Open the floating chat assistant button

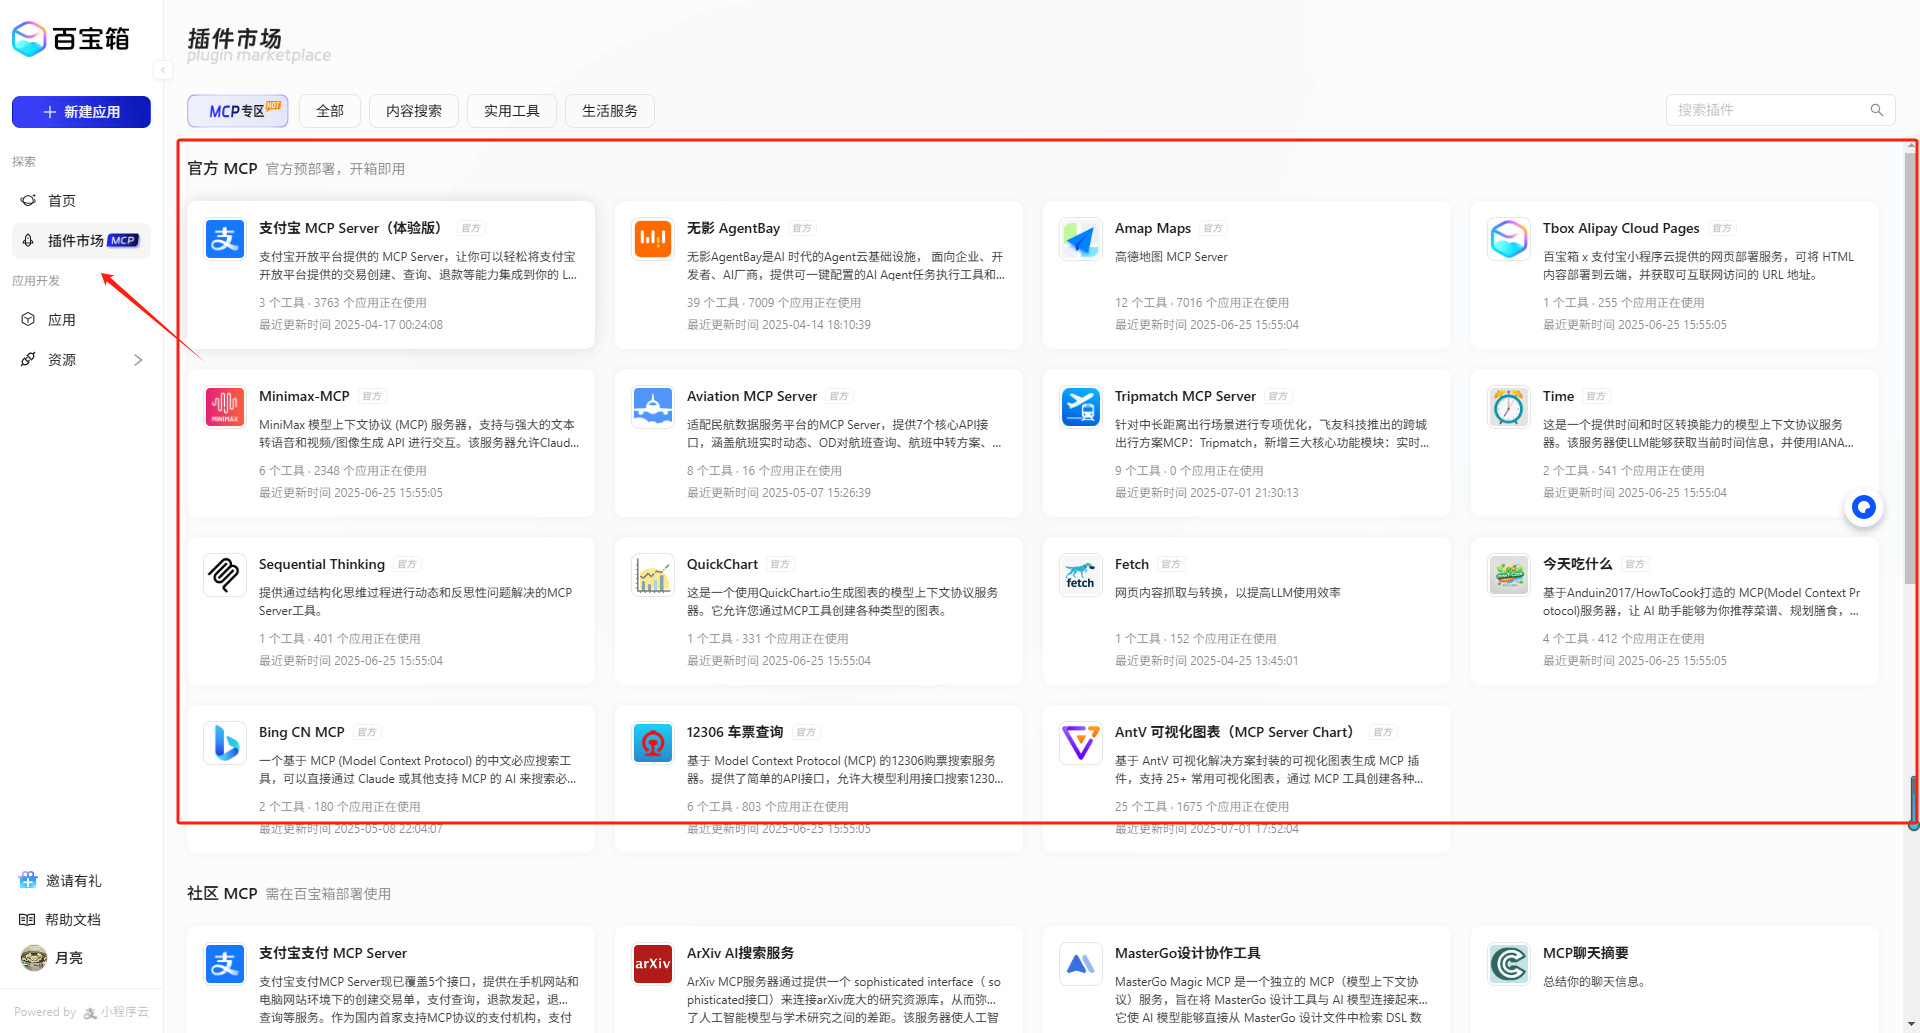tap(1863, 508)
